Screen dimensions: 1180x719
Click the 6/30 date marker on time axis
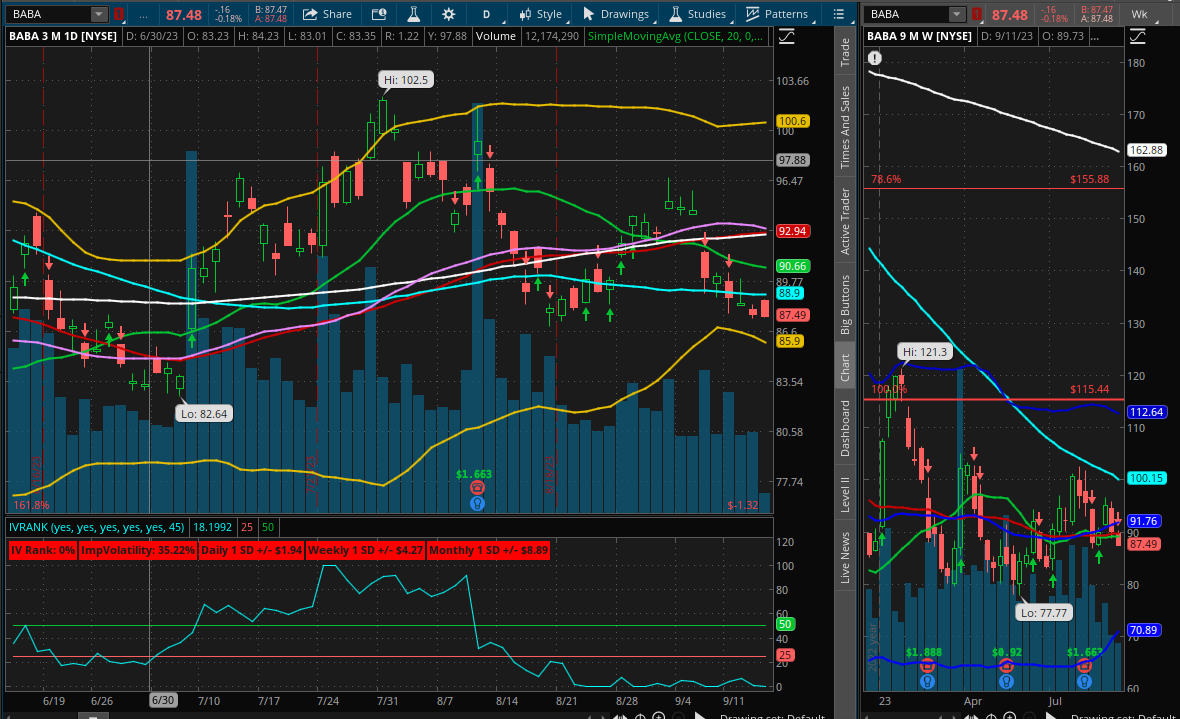[x=162, y=701]
